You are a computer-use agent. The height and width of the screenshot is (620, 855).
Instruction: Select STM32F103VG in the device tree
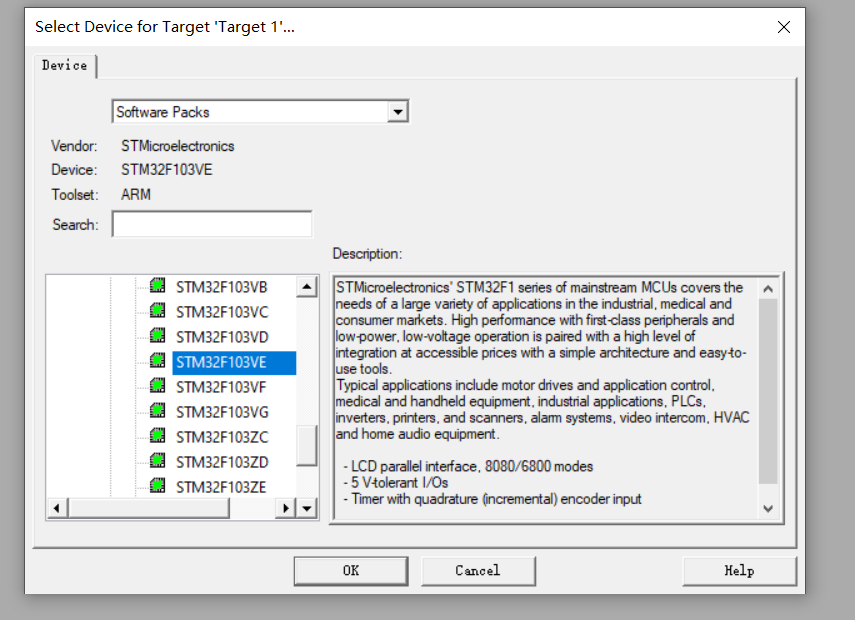(222, 412)
